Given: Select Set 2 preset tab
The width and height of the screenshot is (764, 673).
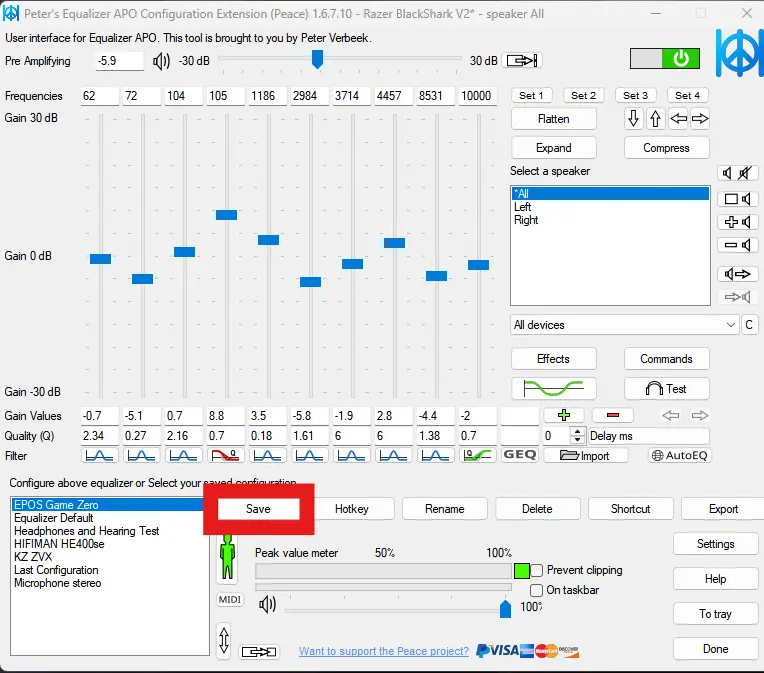Looking at the screenshot, I should [583, 96].
